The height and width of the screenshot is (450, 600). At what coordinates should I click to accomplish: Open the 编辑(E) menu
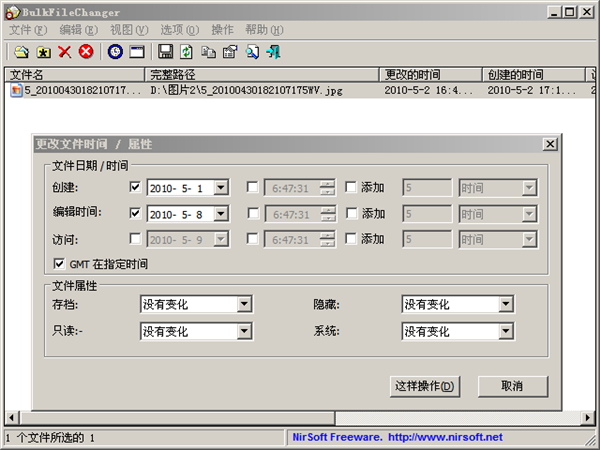click(78, 30)
